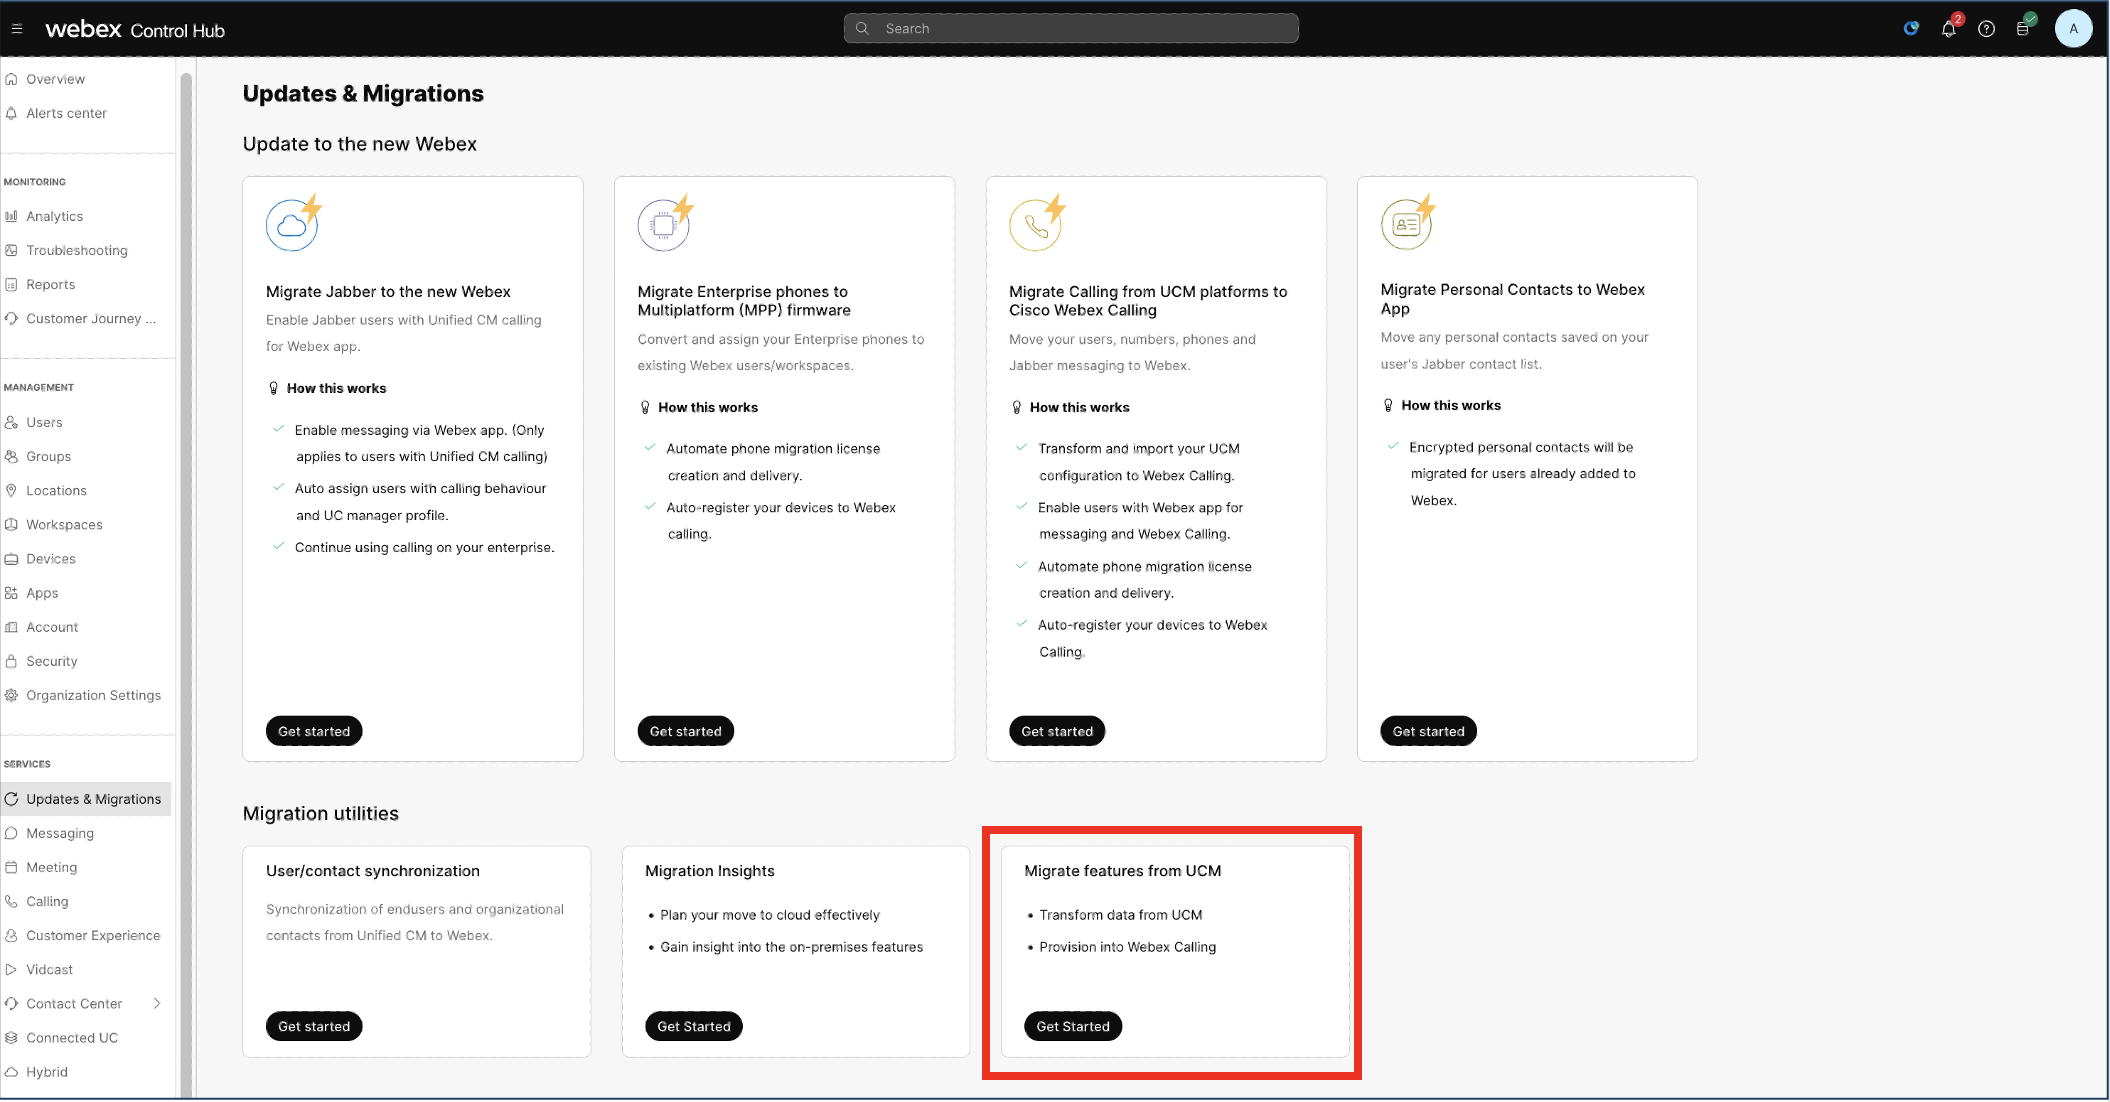Viewport: 2110px width, 1102px height.
Task: Expand the Contact Center chevron
Action: tap(158, 1003)
